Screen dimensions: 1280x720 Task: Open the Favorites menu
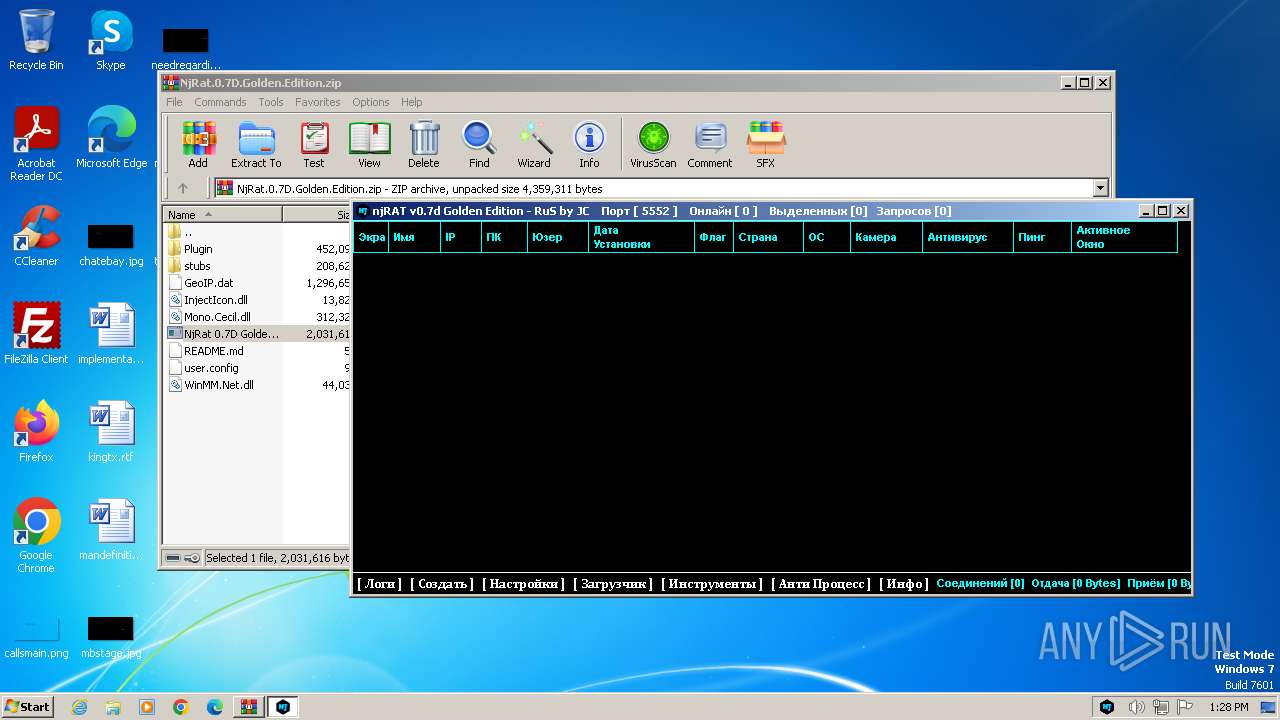(318, 102)
